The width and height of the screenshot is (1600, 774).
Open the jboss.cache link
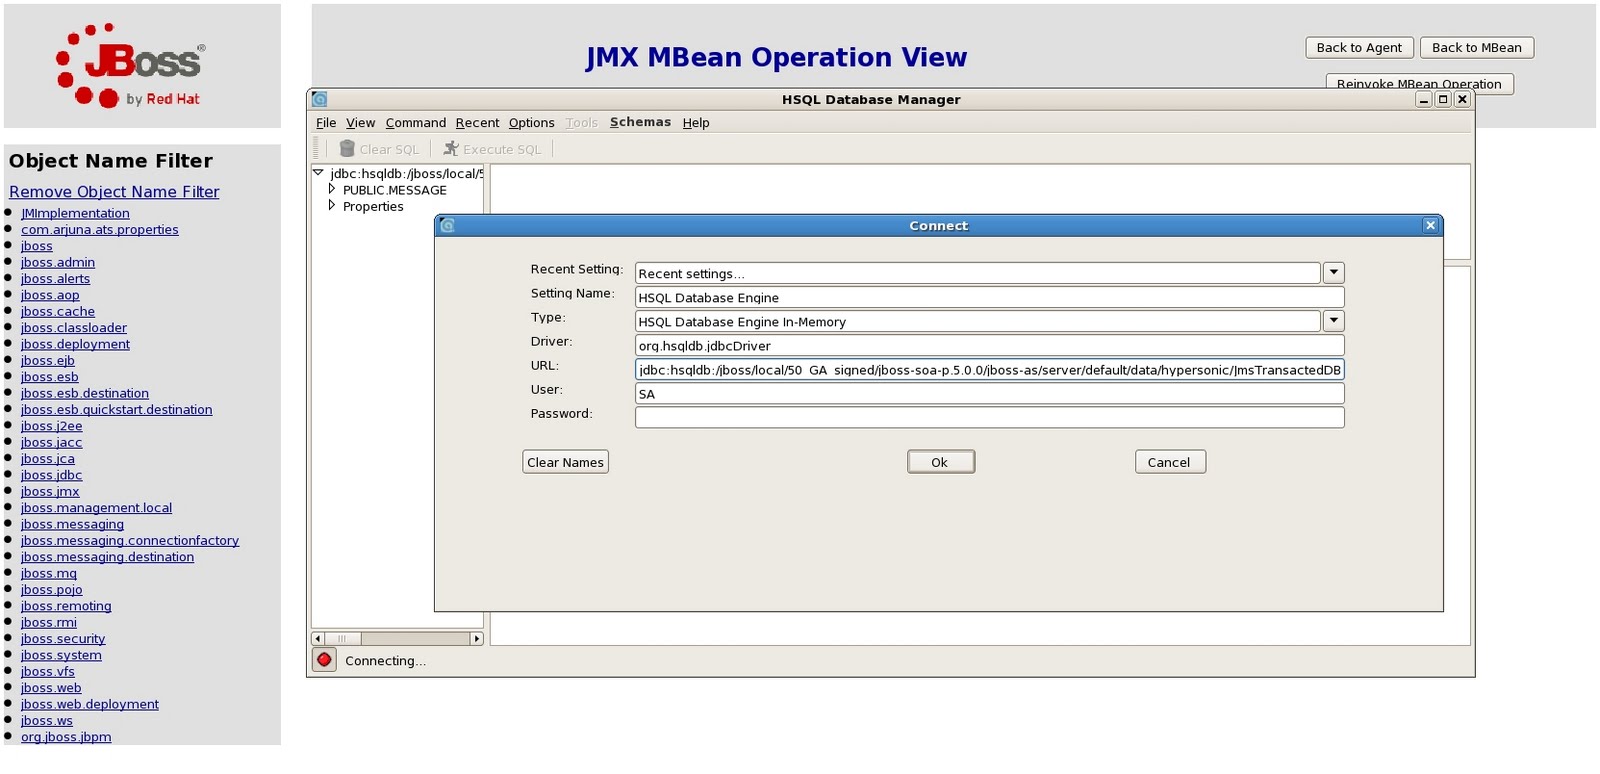(58, 311)
